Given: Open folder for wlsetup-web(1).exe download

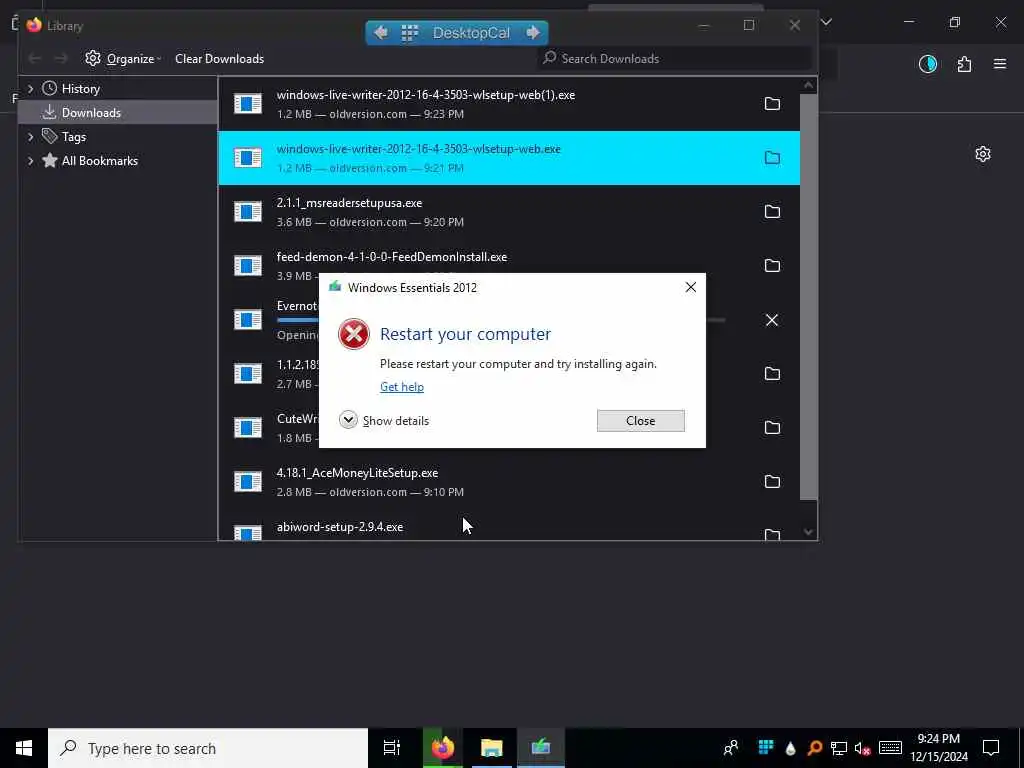Looking at the screenshot, I should point(772,104).
